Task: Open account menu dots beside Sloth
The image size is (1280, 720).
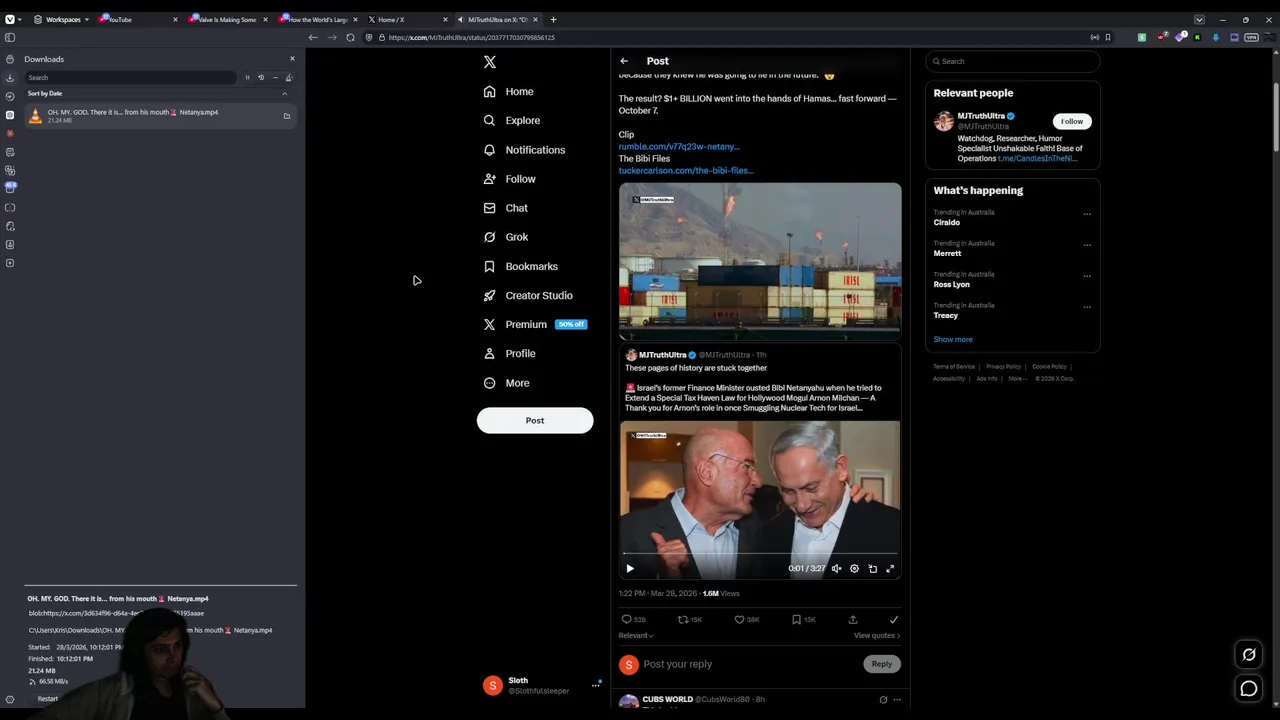Action: tap(595, 685)
